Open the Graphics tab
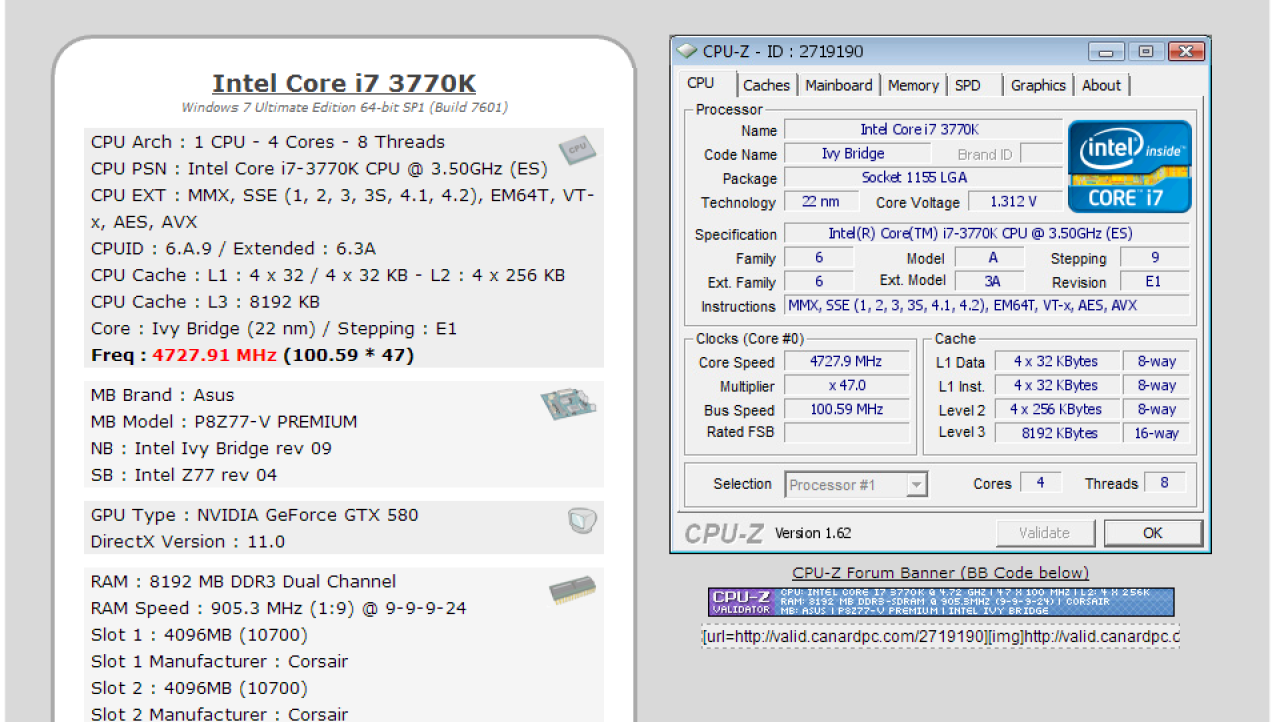This screenshot has width=1280, height=722. pos(1038,86)
